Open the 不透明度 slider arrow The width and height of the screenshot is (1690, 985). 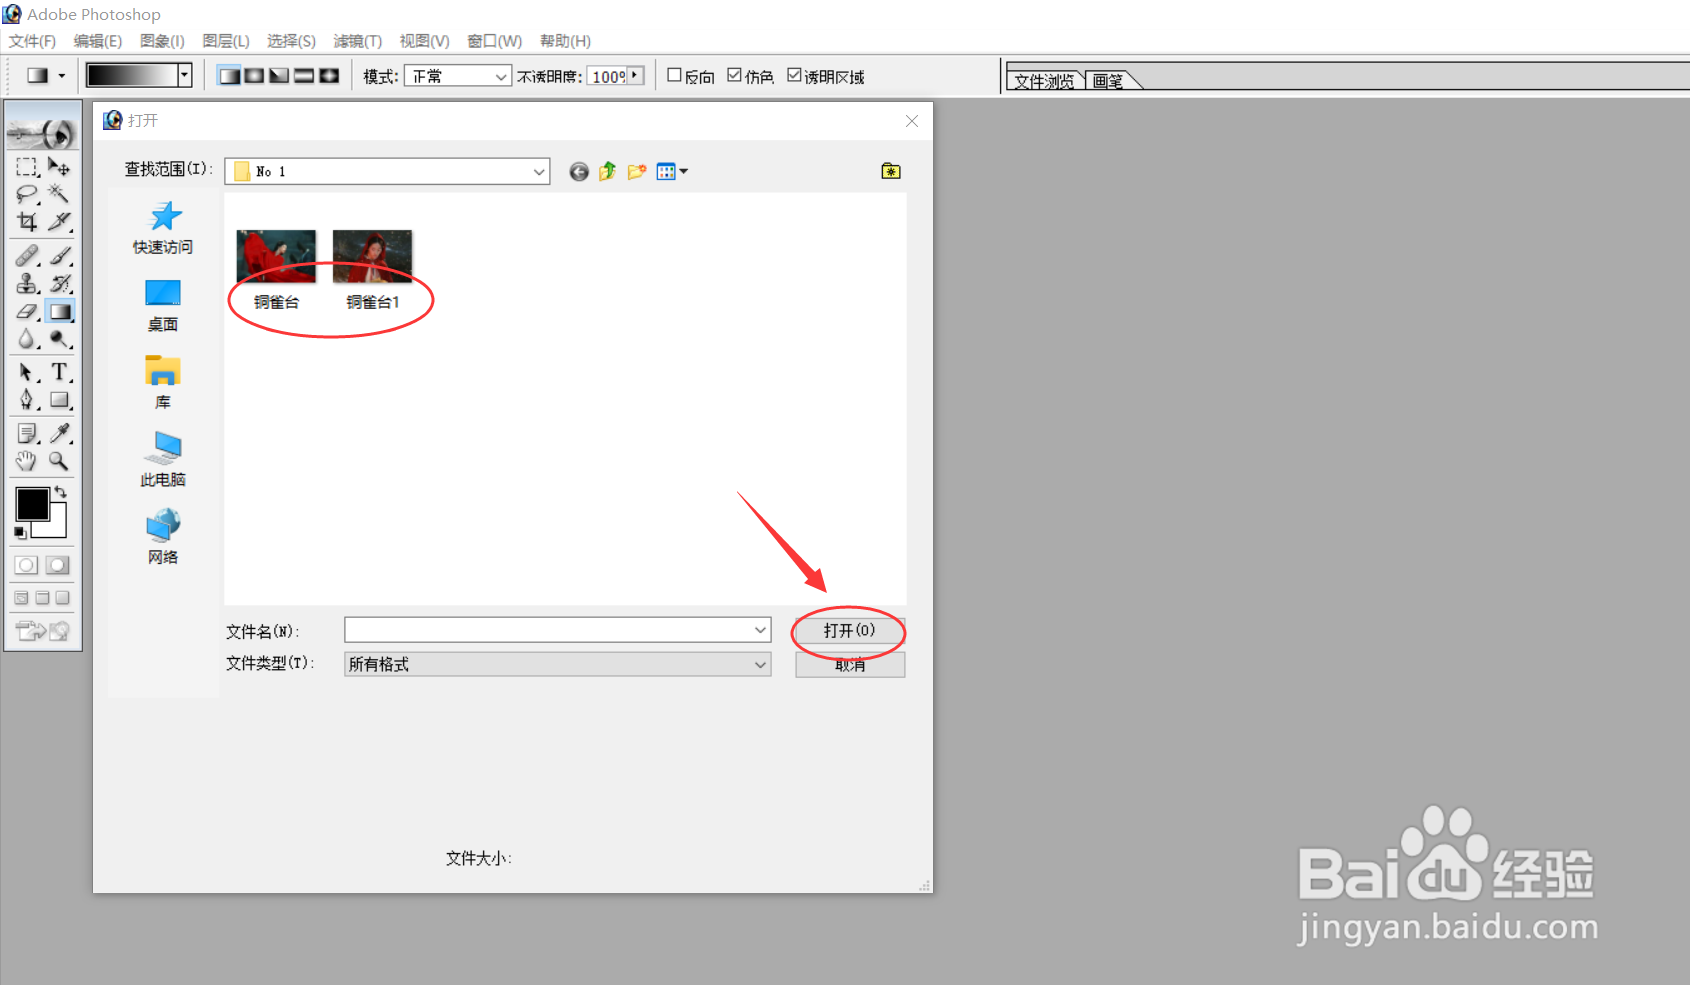pos(635,76)
